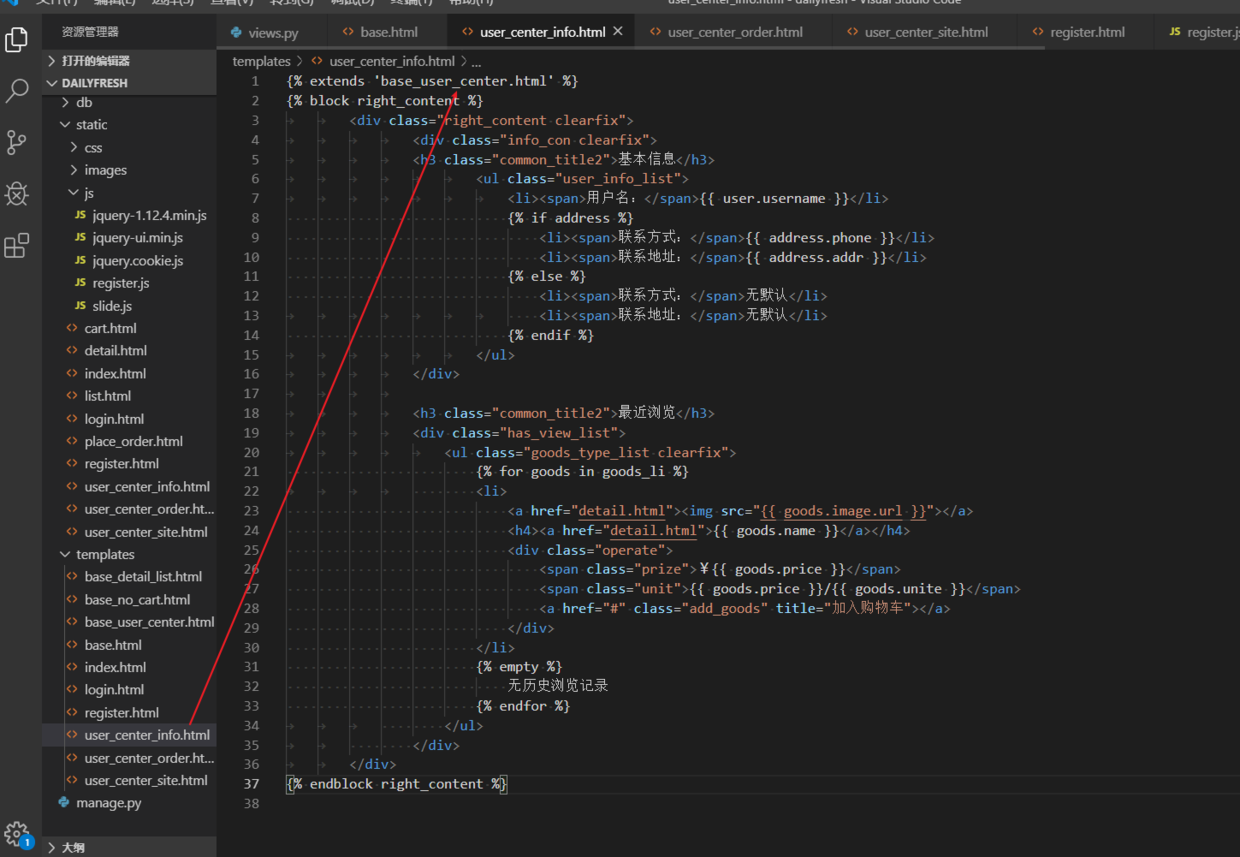
Task: Open the Source Control view
Action: click(17, 142)
